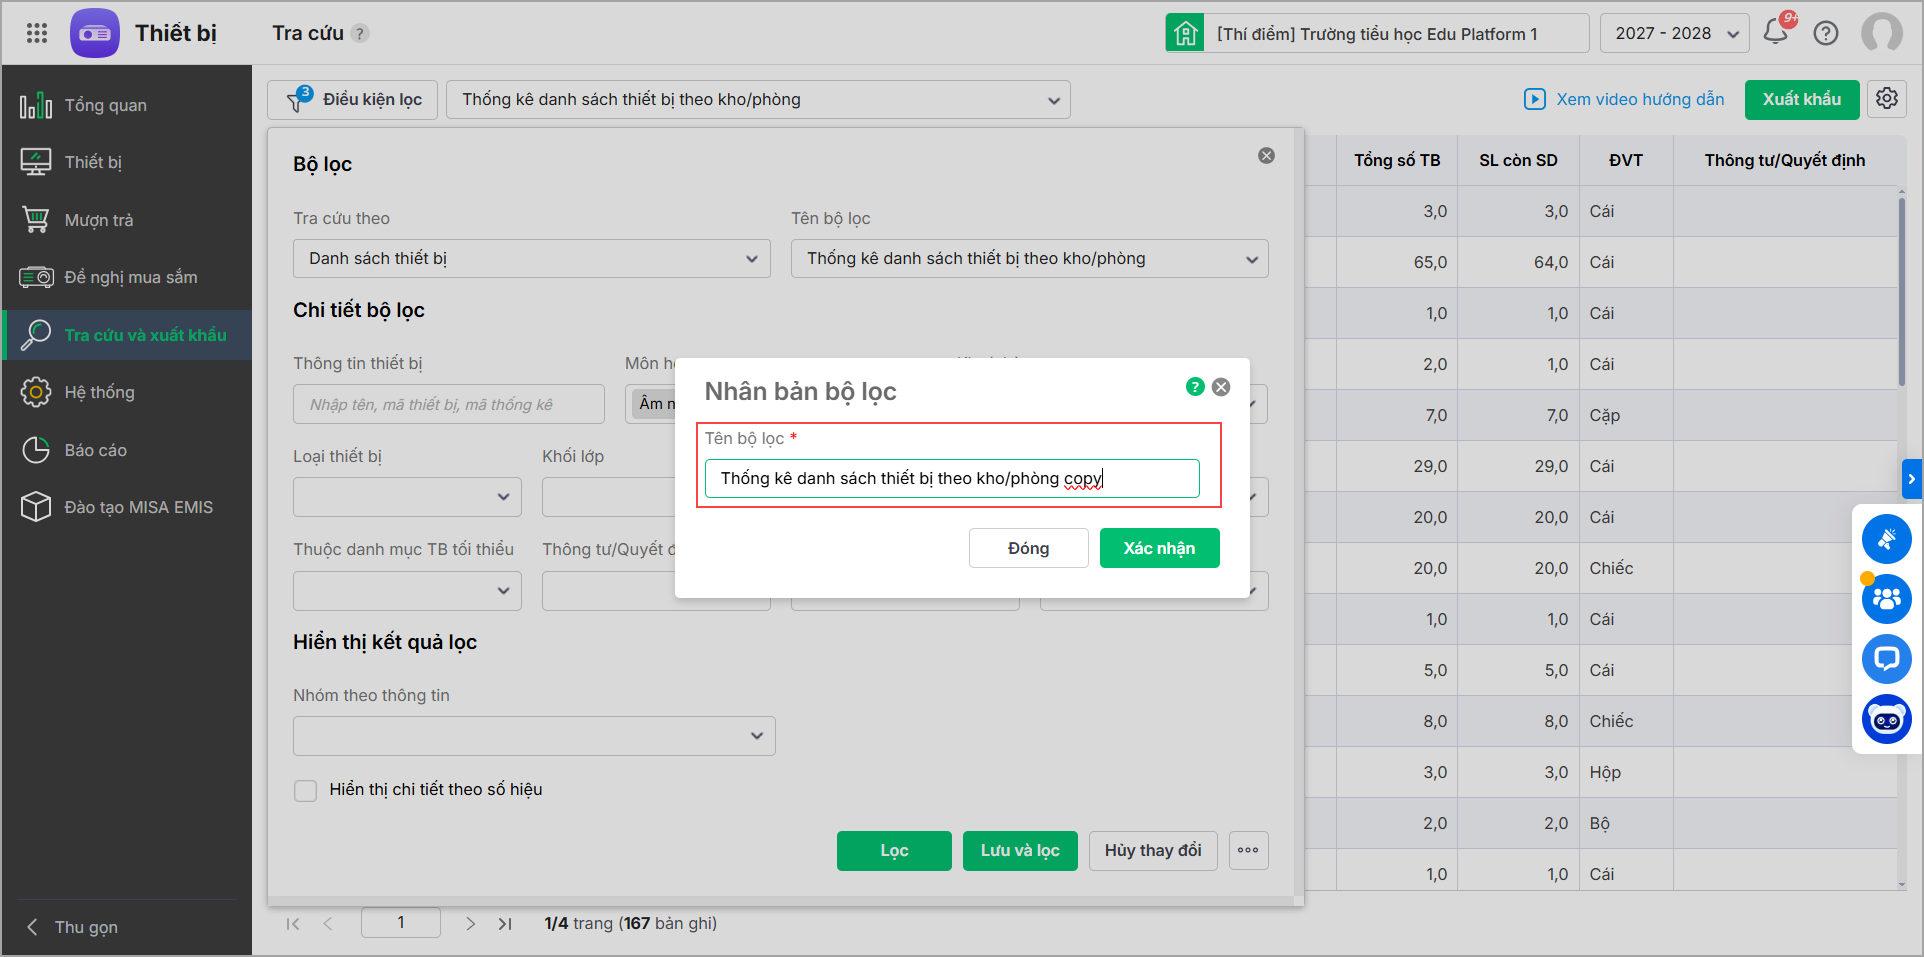Go to Mượn trả in sidebar
Screen dimensions: 1924x957
click(x=99, y=220)
